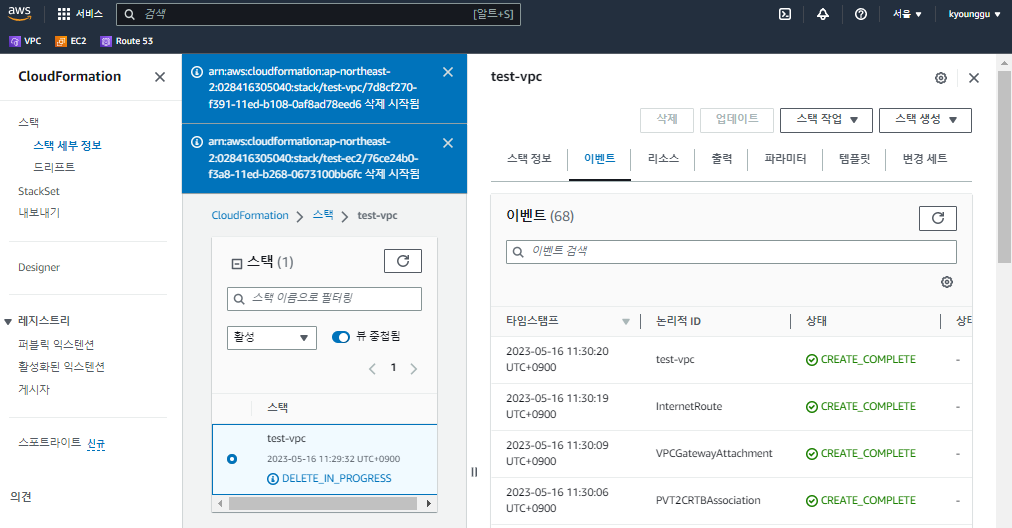Select the test-vpc stack radio button
Screen dimensions: 1012x528
[x=232, y=459]
